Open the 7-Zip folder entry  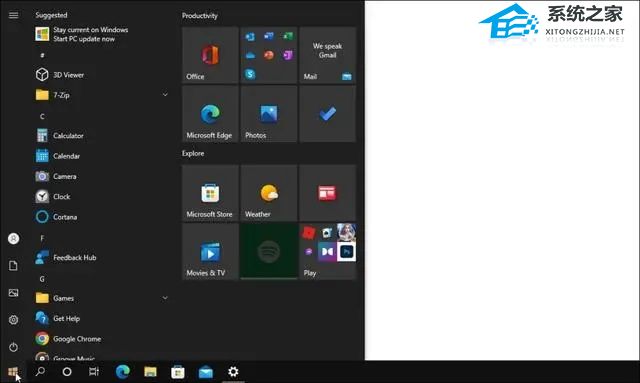[x=101, y=95]
